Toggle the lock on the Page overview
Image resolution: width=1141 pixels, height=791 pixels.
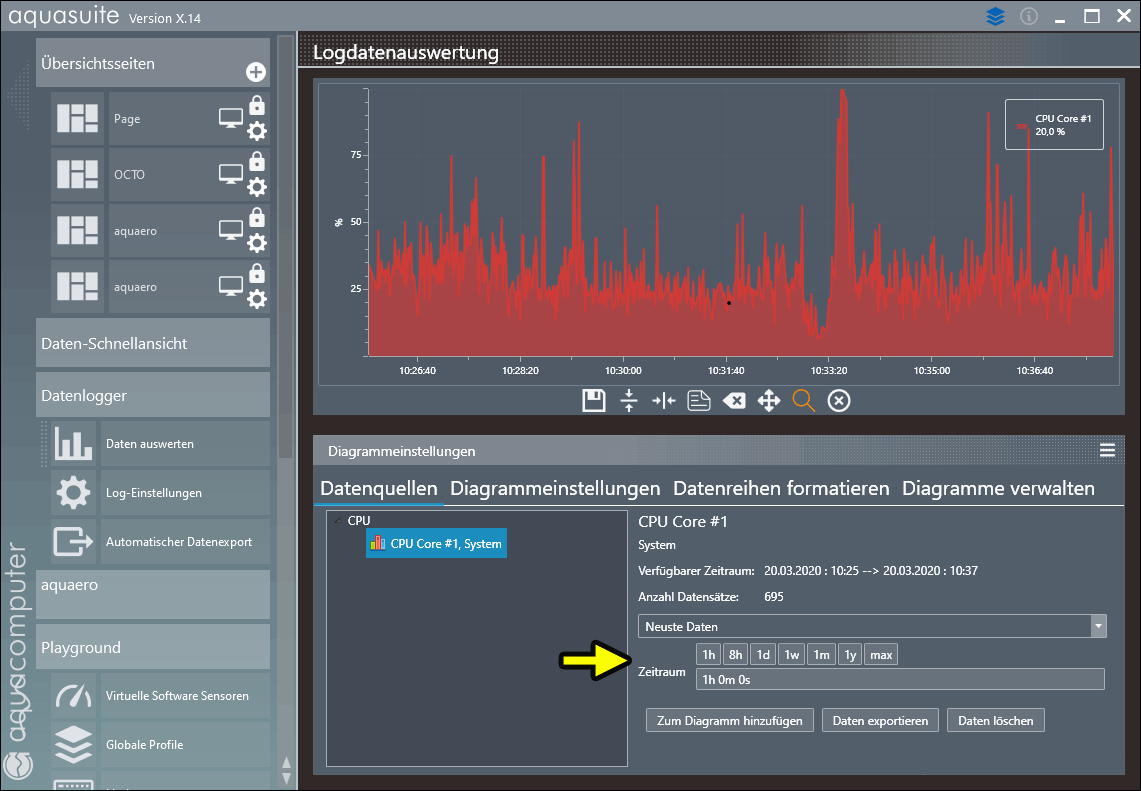point(257,105)
